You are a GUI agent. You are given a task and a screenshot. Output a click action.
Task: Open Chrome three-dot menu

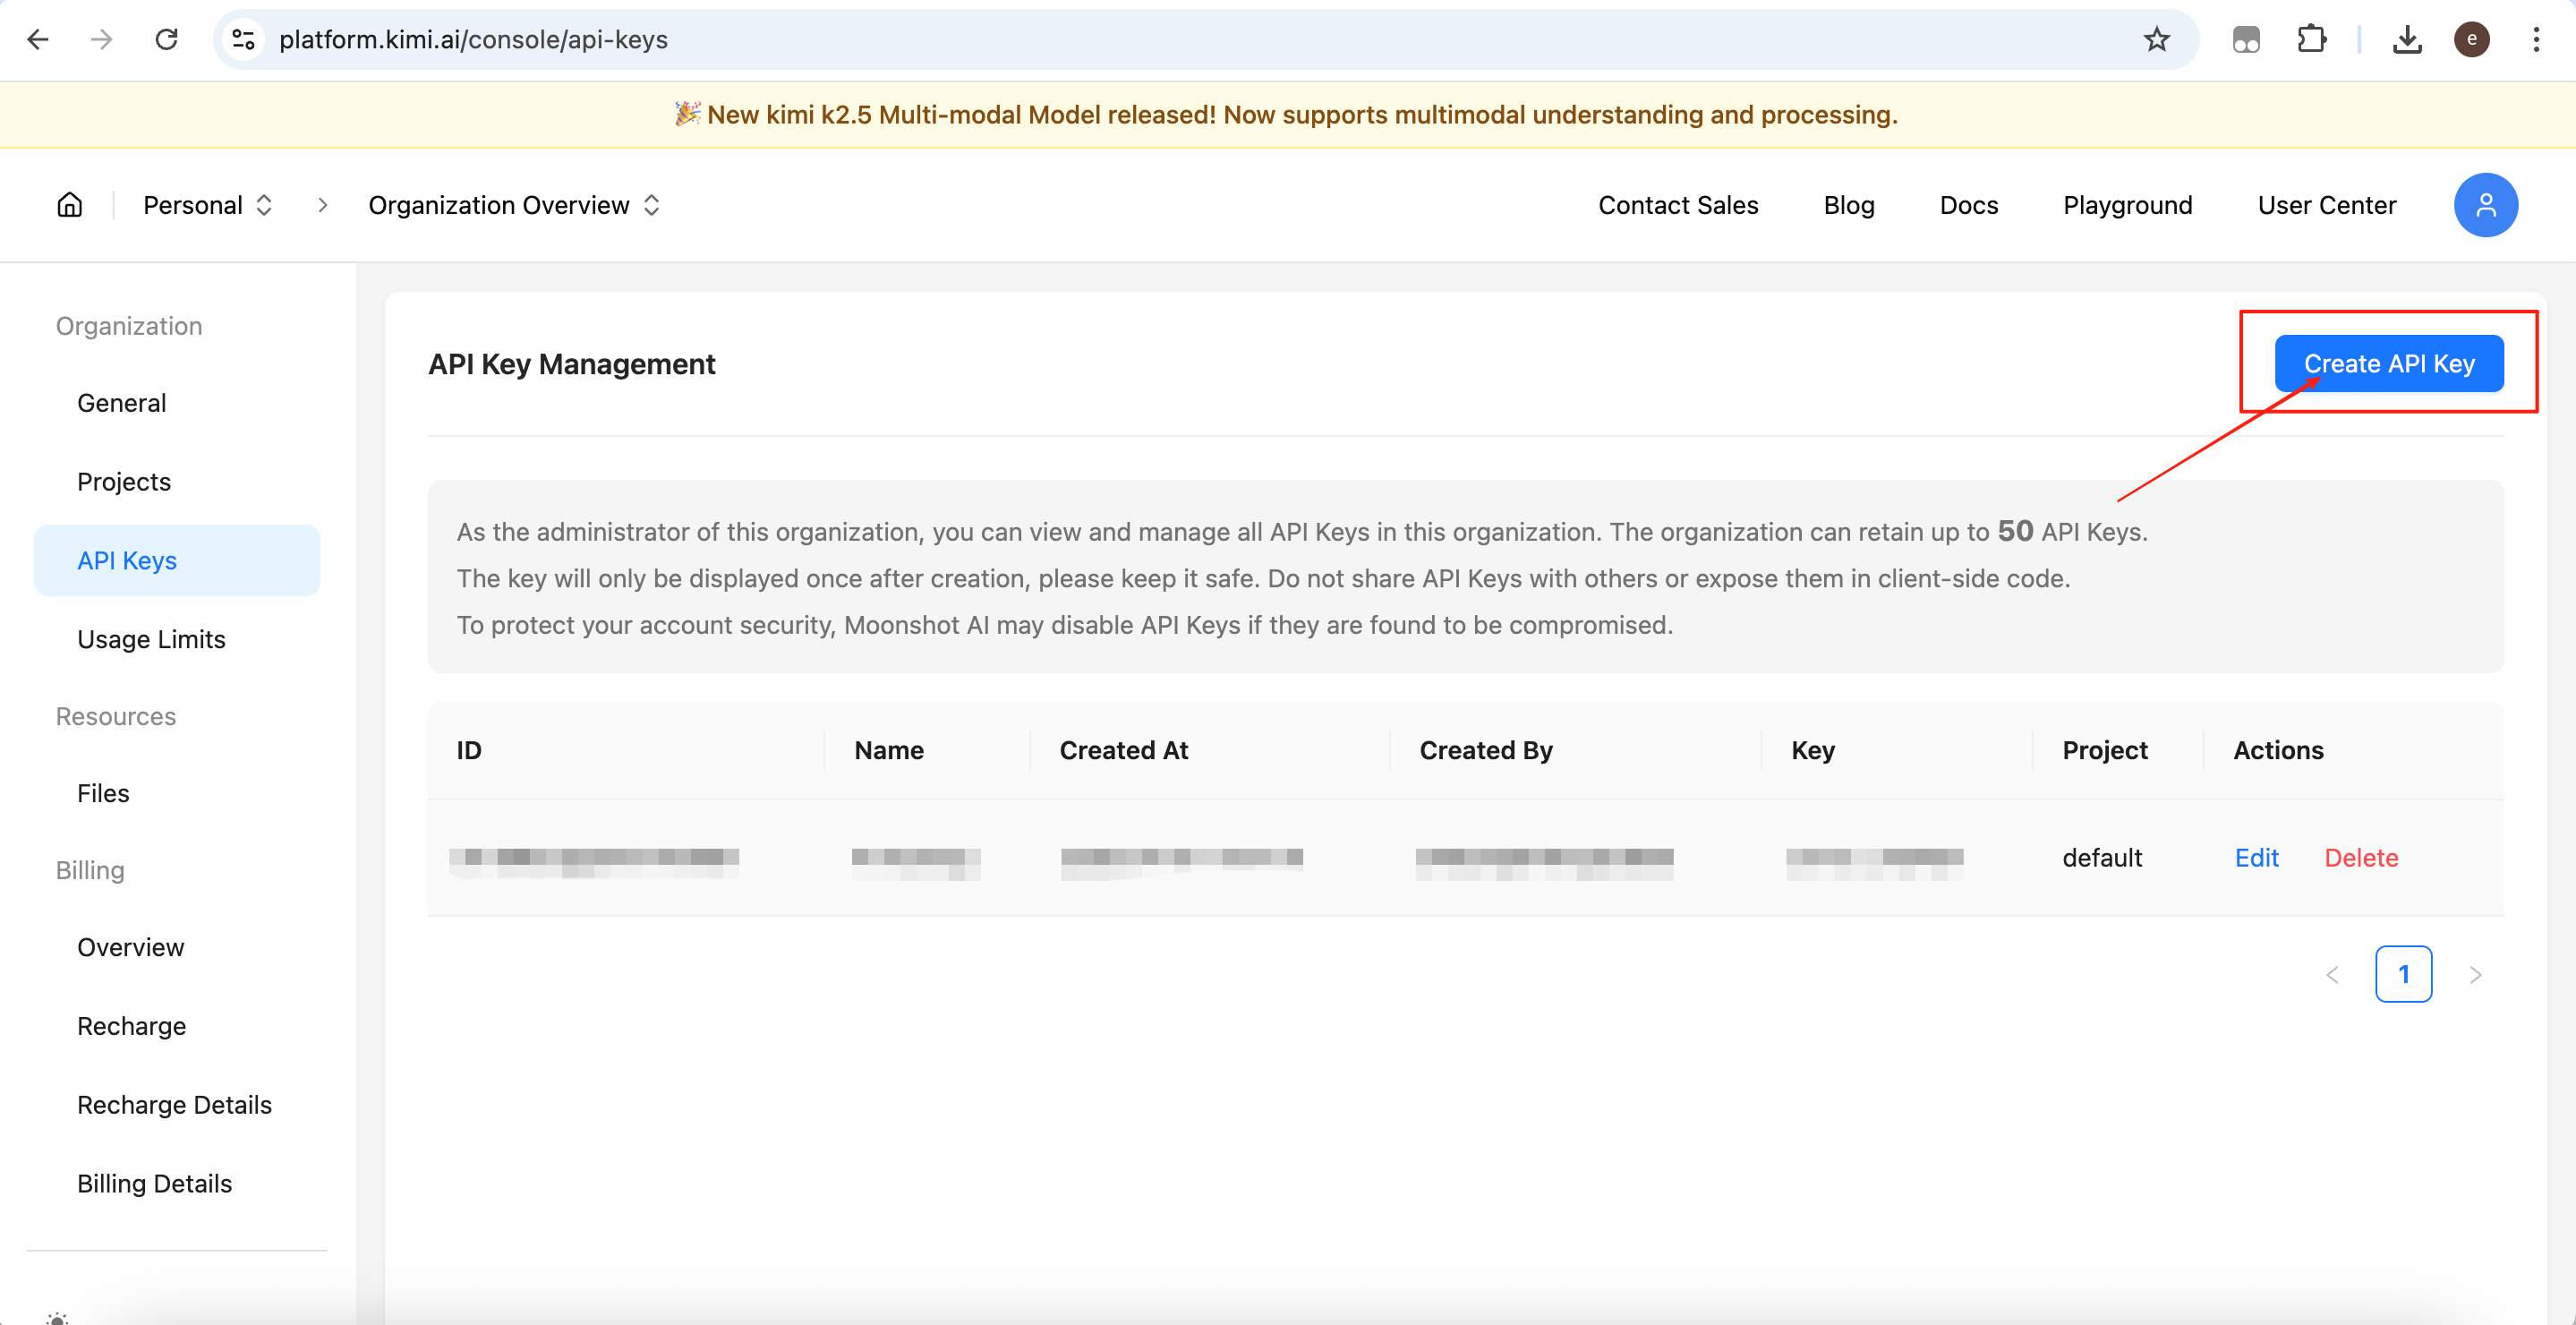pyautogui.click(x=2536, y=40)
